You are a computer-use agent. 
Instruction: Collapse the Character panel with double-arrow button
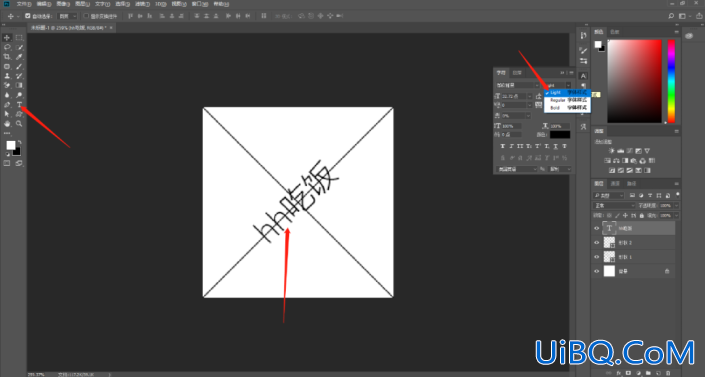562,73
